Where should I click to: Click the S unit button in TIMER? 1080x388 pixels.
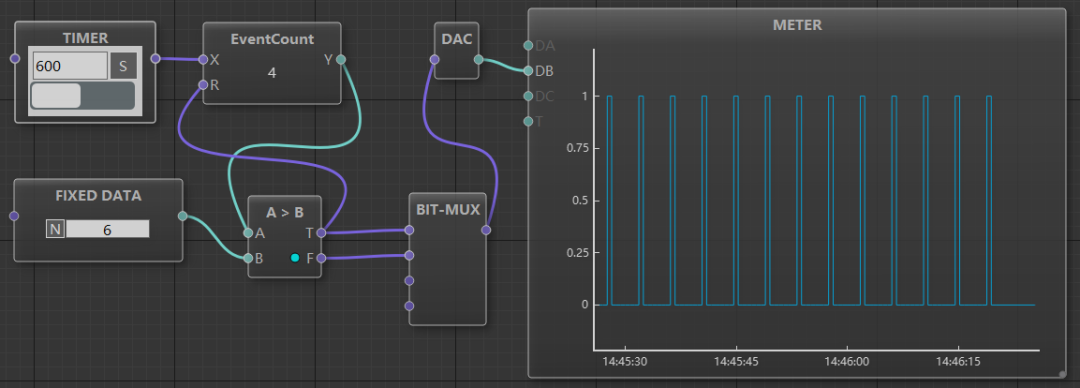pos(123,66)
